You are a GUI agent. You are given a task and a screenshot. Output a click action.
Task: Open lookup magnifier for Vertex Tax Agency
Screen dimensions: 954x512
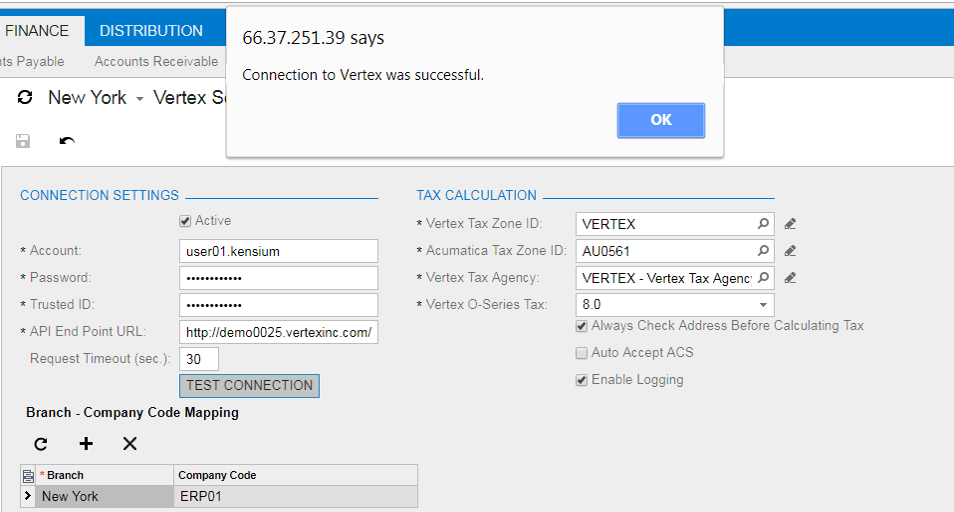point(763,278)
